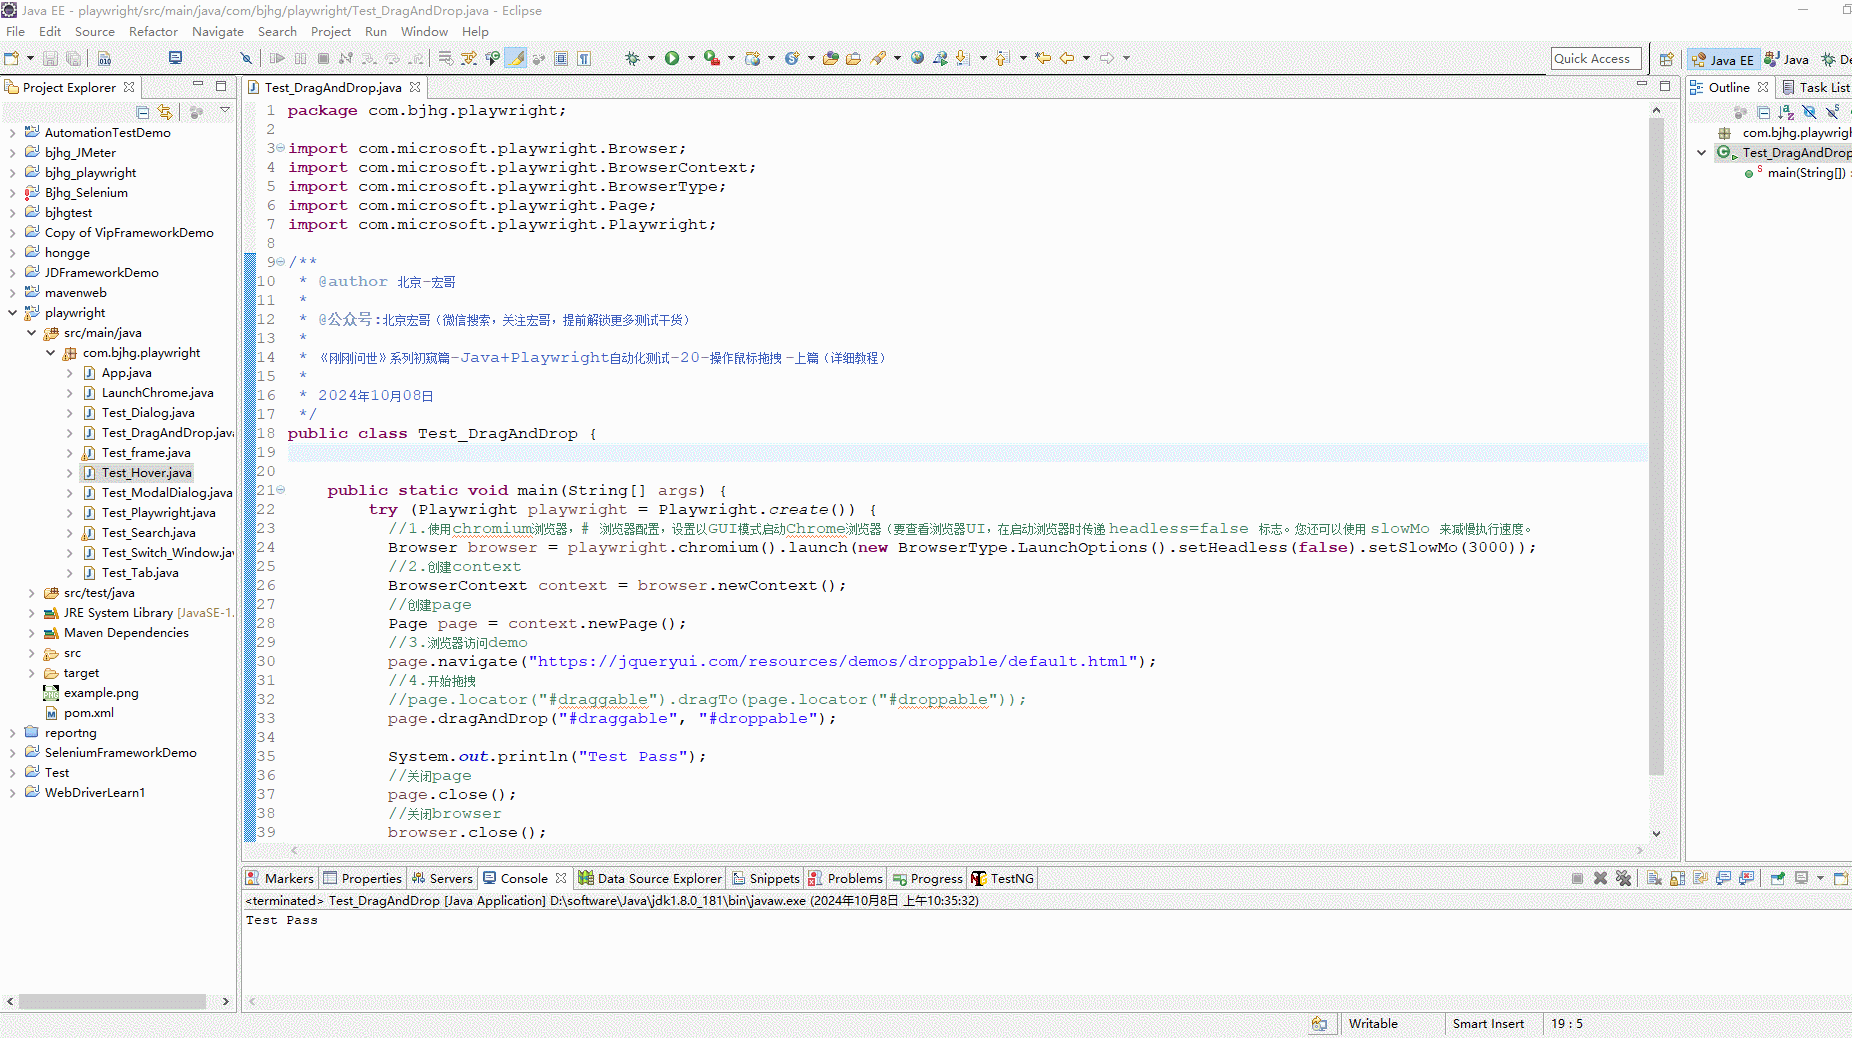Click the Project Explorer horizontal scrollbar
Screen dimensions: 1852x1038
(112, 1001)
